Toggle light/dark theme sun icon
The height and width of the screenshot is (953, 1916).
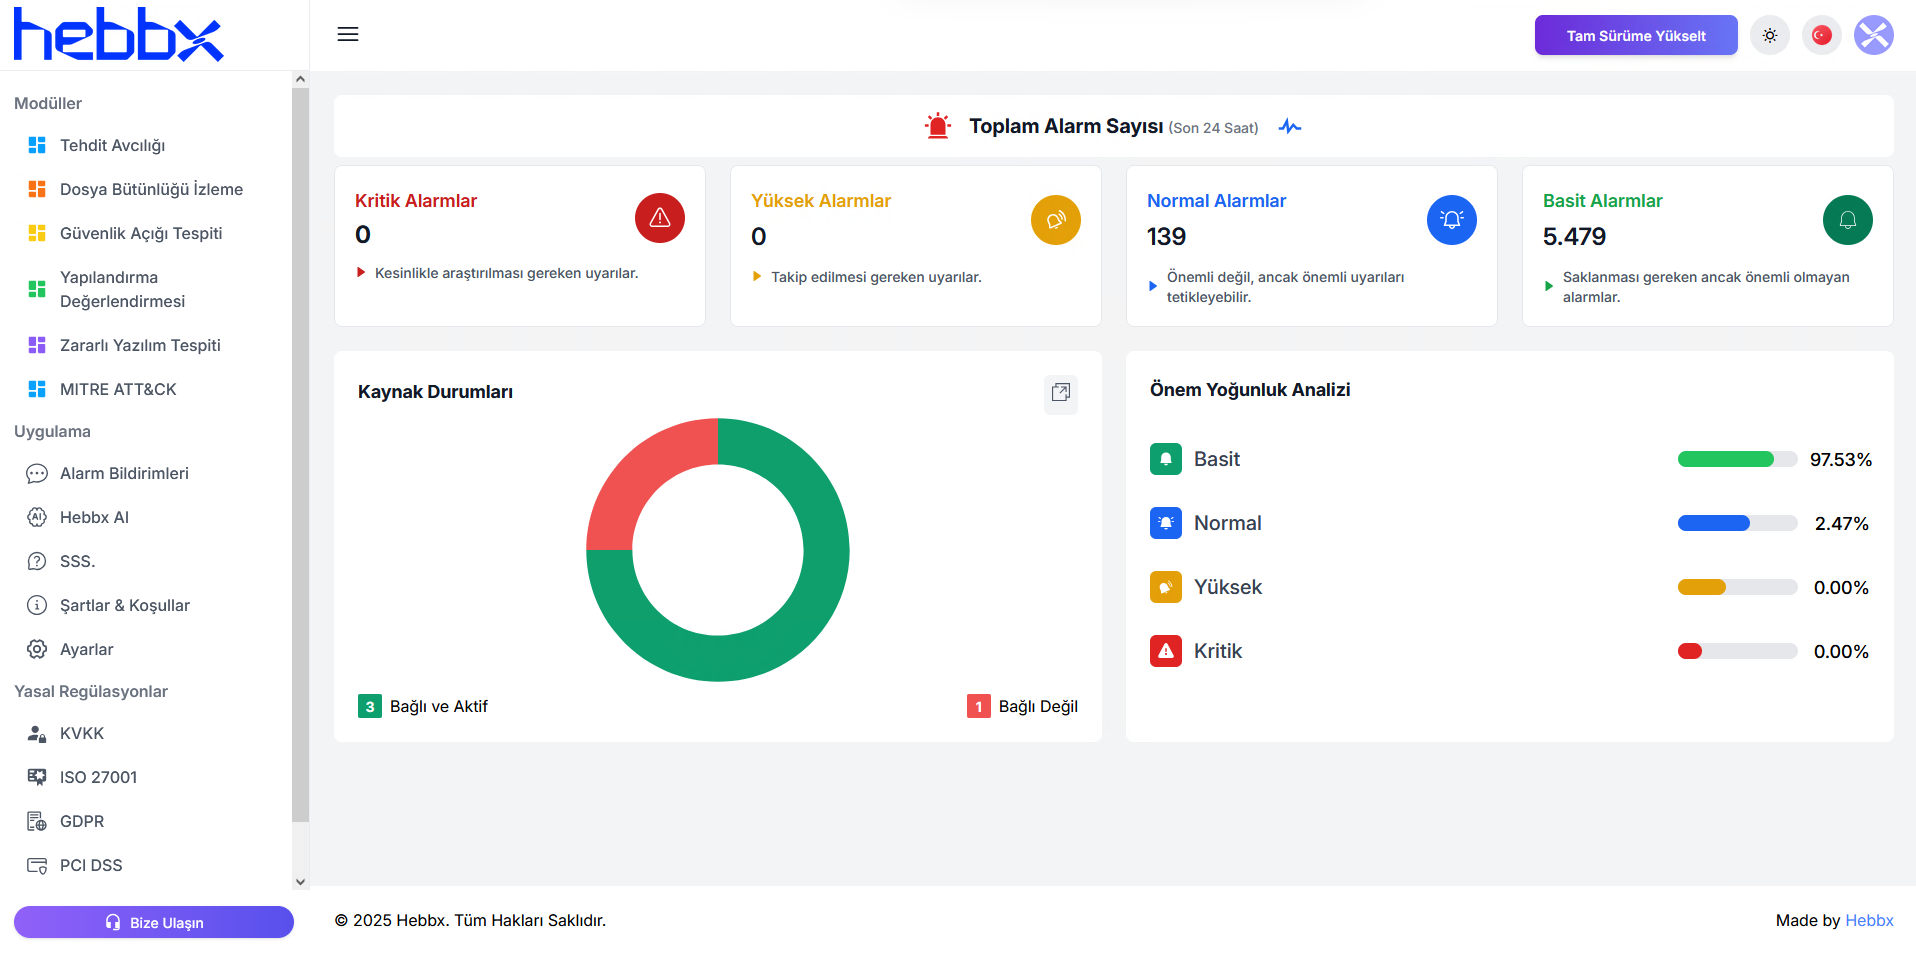click(1769, 36)
